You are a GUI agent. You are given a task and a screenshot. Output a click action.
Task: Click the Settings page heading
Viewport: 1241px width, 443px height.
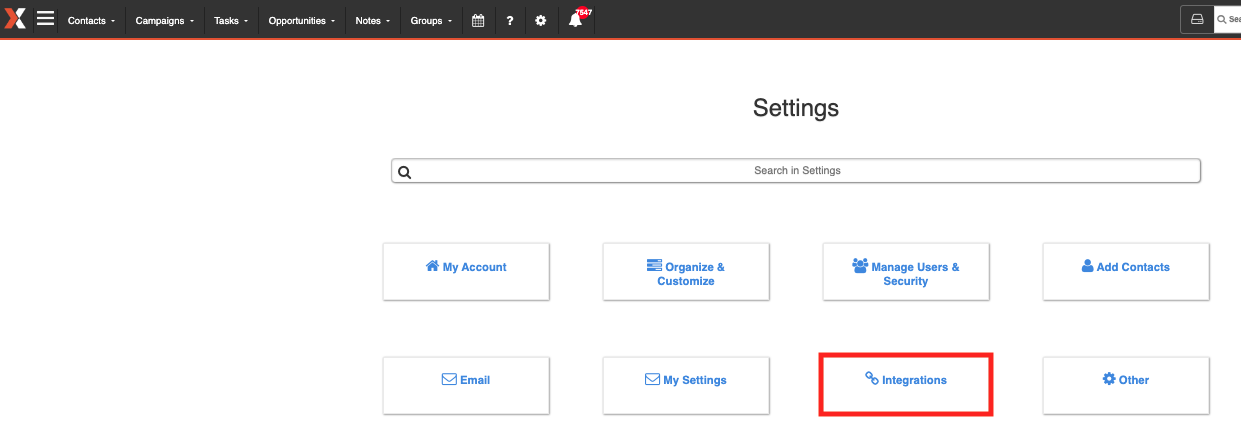tap(796, 108)
